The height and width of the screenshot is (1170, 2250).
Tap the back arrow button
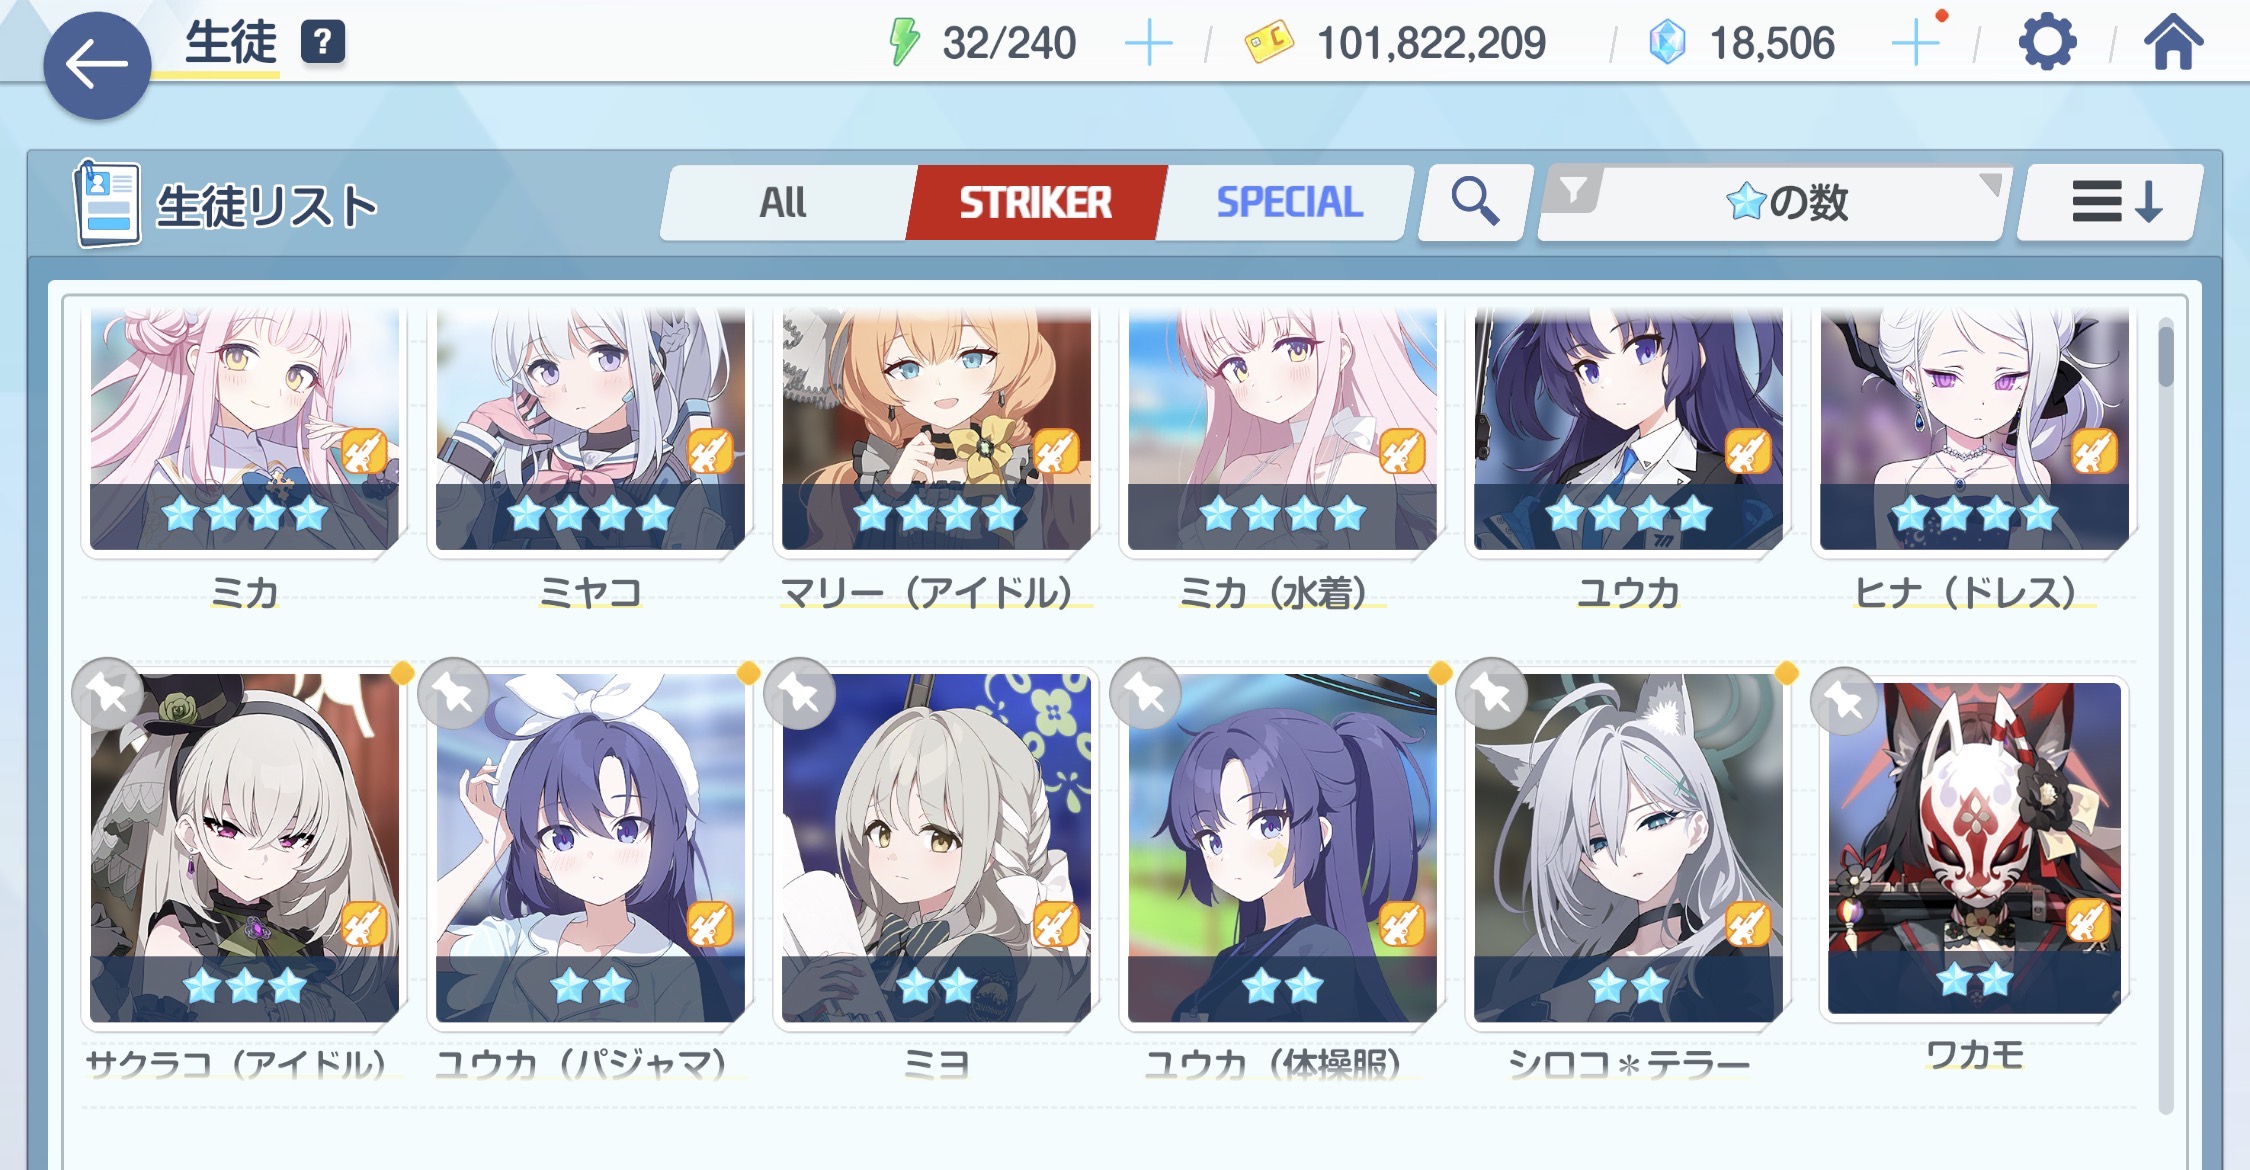coord(97,66)
